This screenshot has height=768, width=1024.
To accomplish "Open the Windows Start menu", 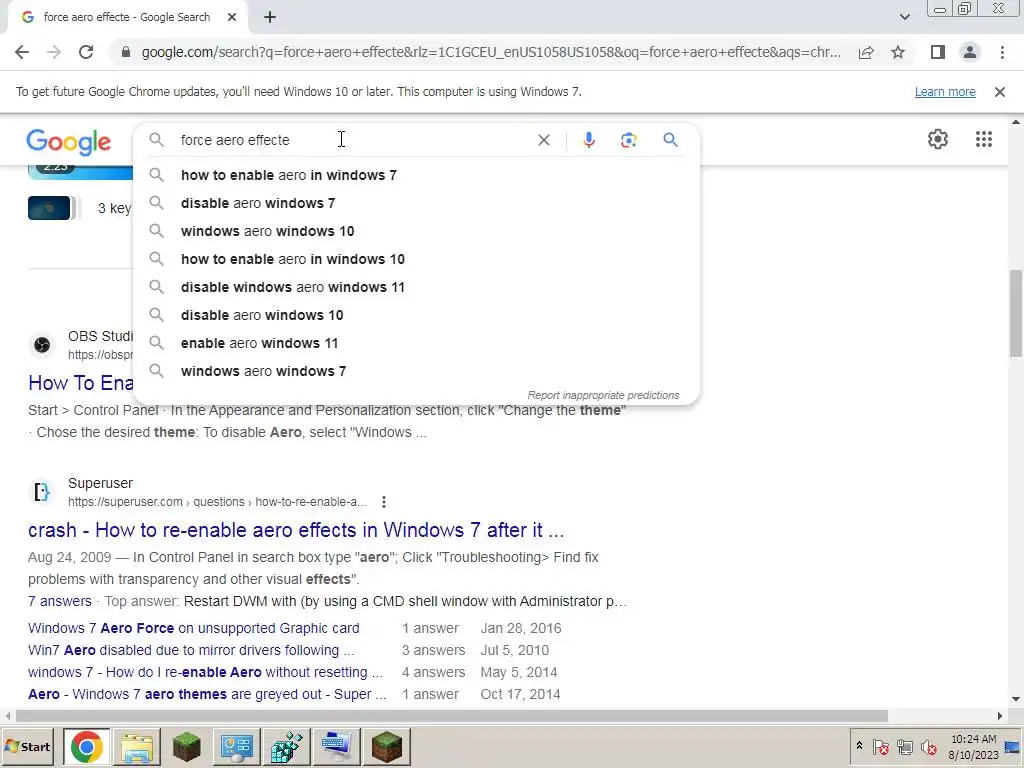I will (28, 747).
